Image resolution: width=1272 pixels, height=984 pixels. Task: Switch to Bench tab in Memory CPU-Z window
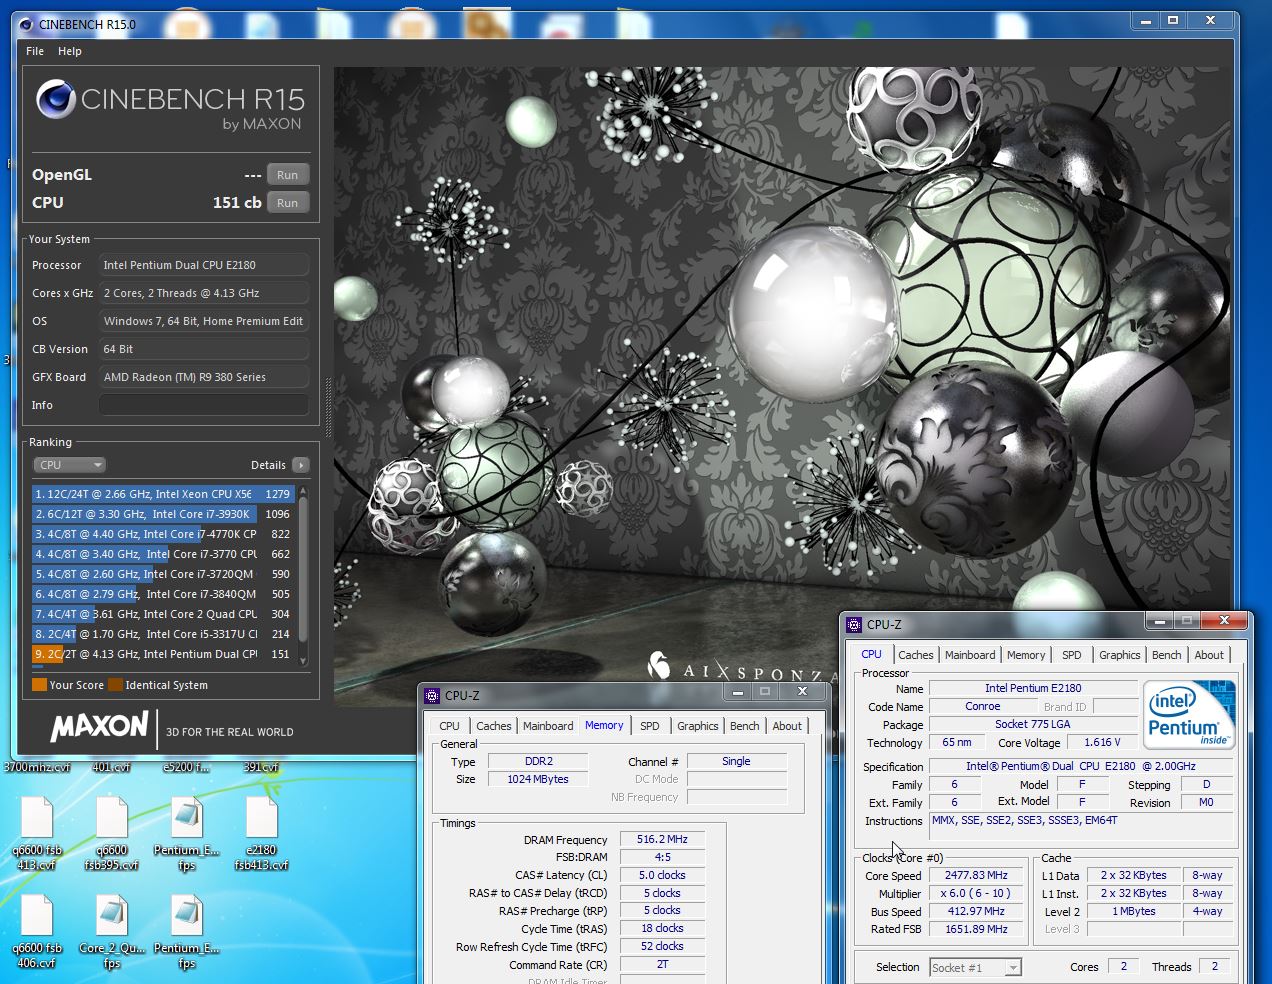coord(744,726)
